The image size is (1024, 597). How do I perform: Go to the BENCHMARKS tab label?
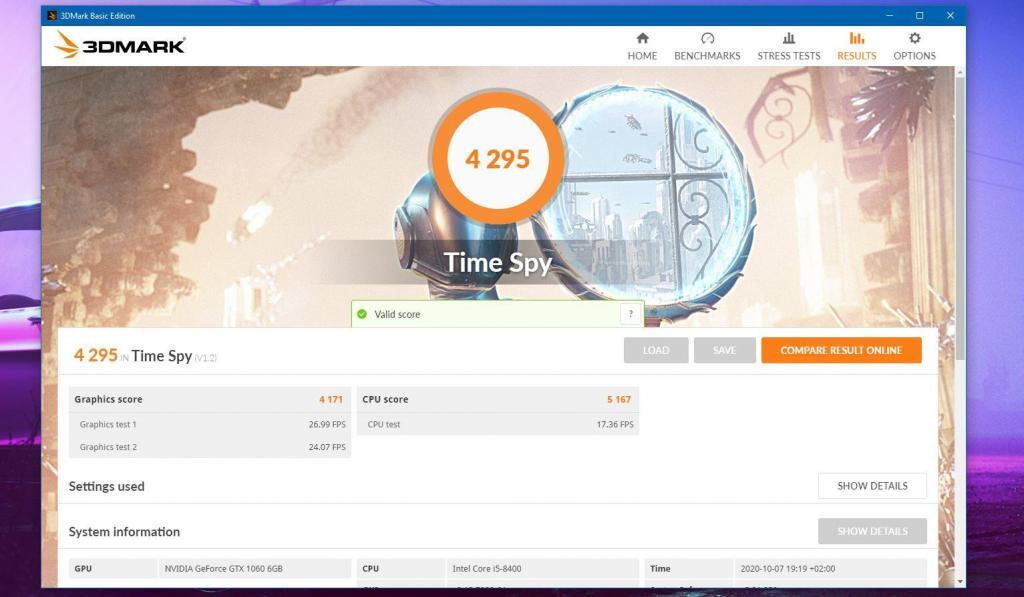707,56
